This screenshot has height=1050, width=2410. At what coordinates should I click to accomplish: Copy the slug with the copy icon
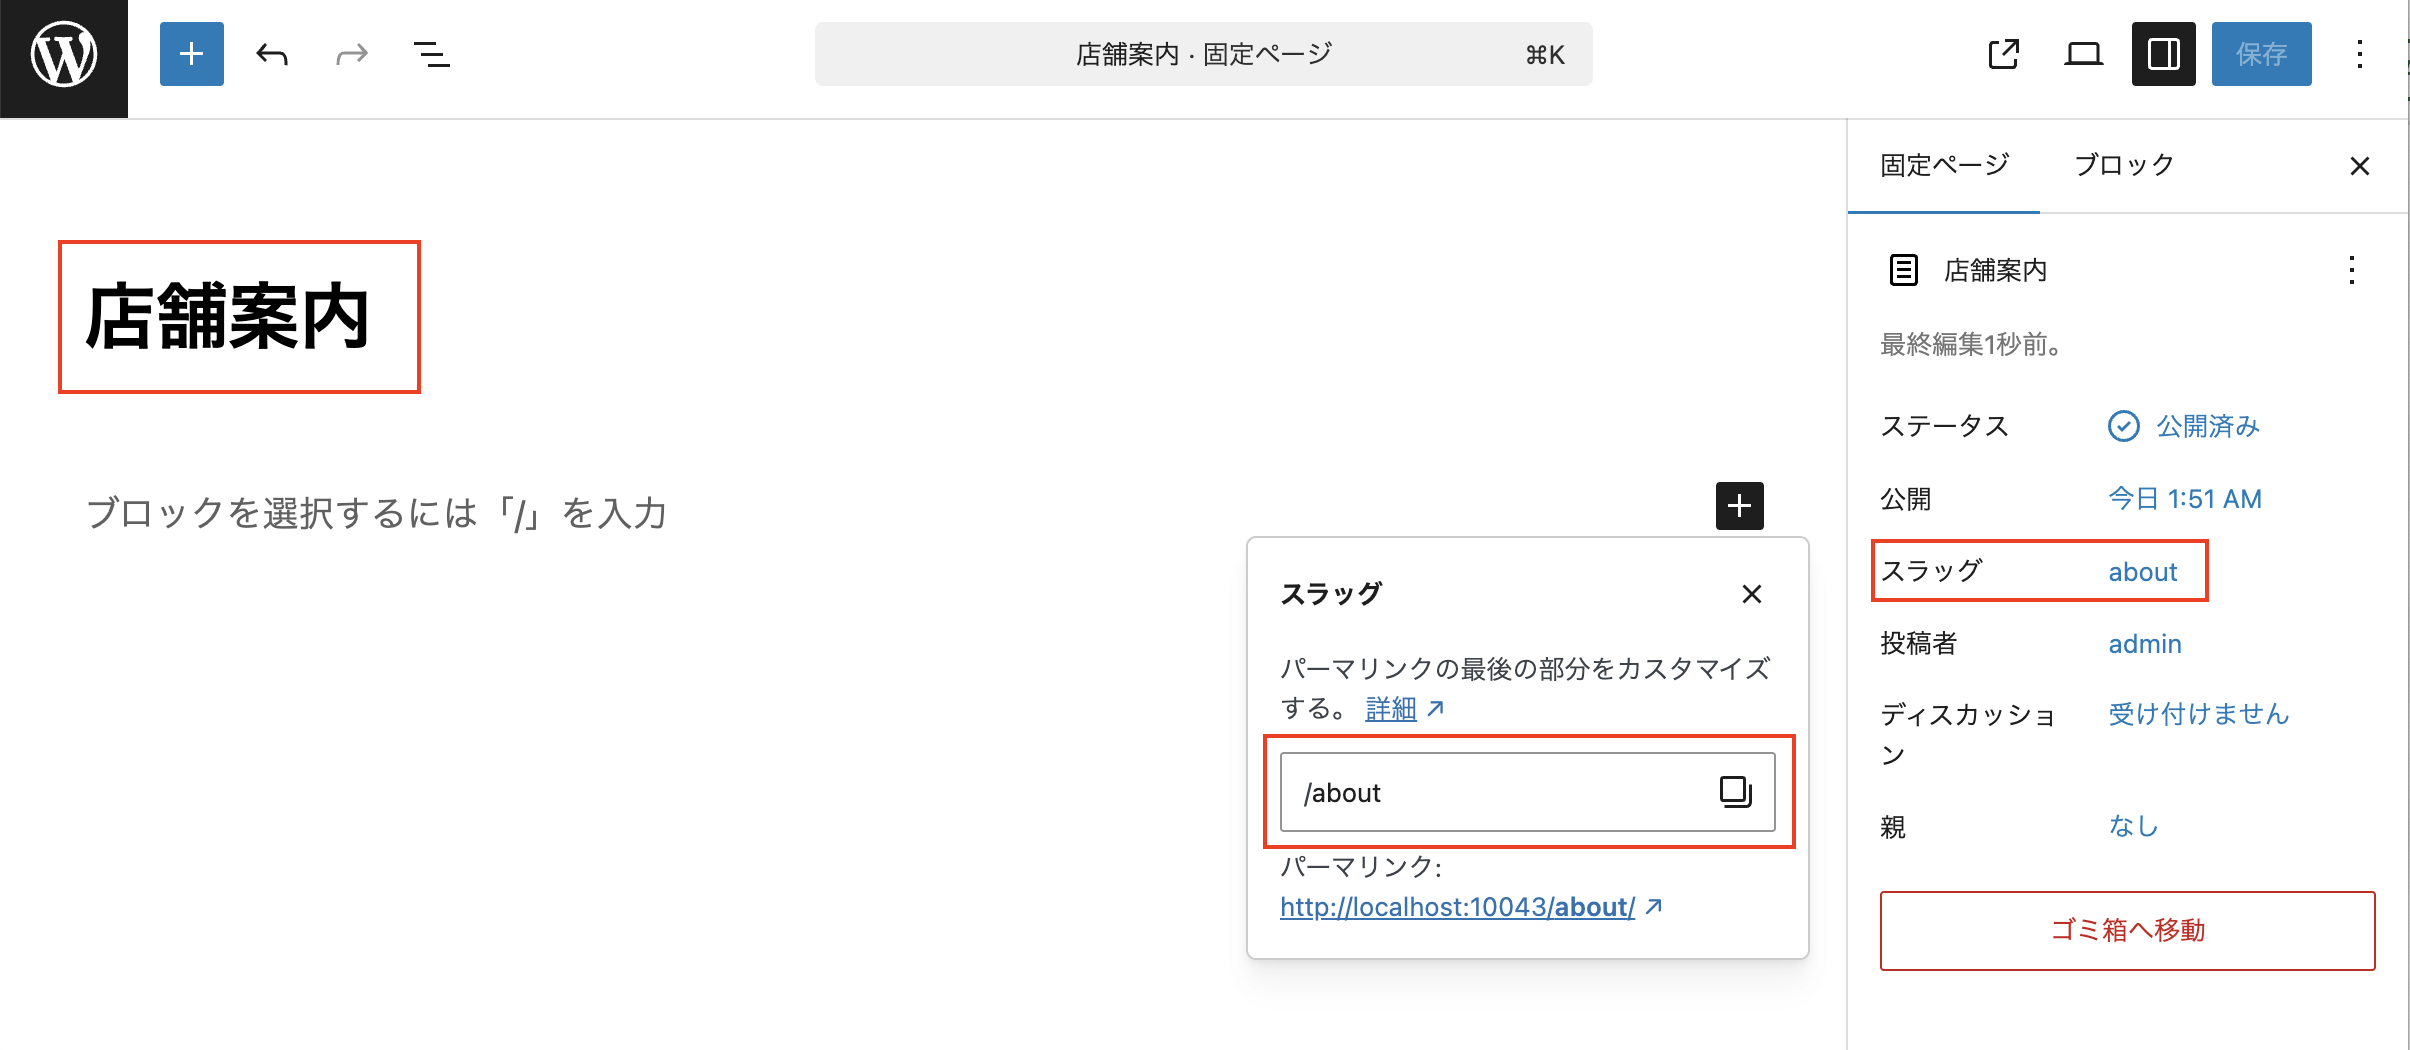pyautogui.click(x=1735, y=792)
